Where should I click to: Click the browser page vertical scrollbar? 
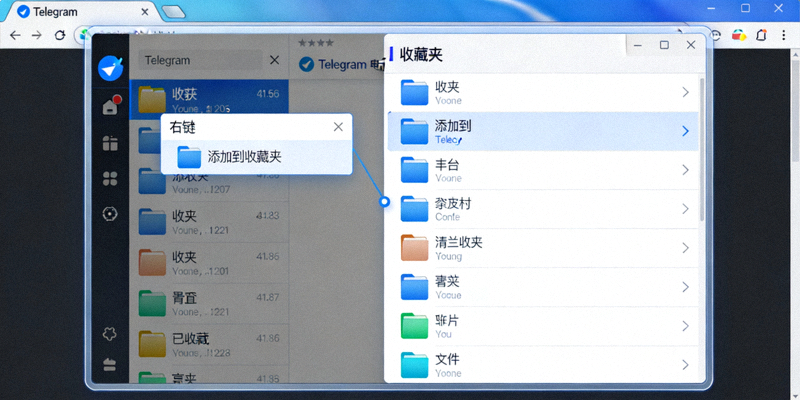794,113
